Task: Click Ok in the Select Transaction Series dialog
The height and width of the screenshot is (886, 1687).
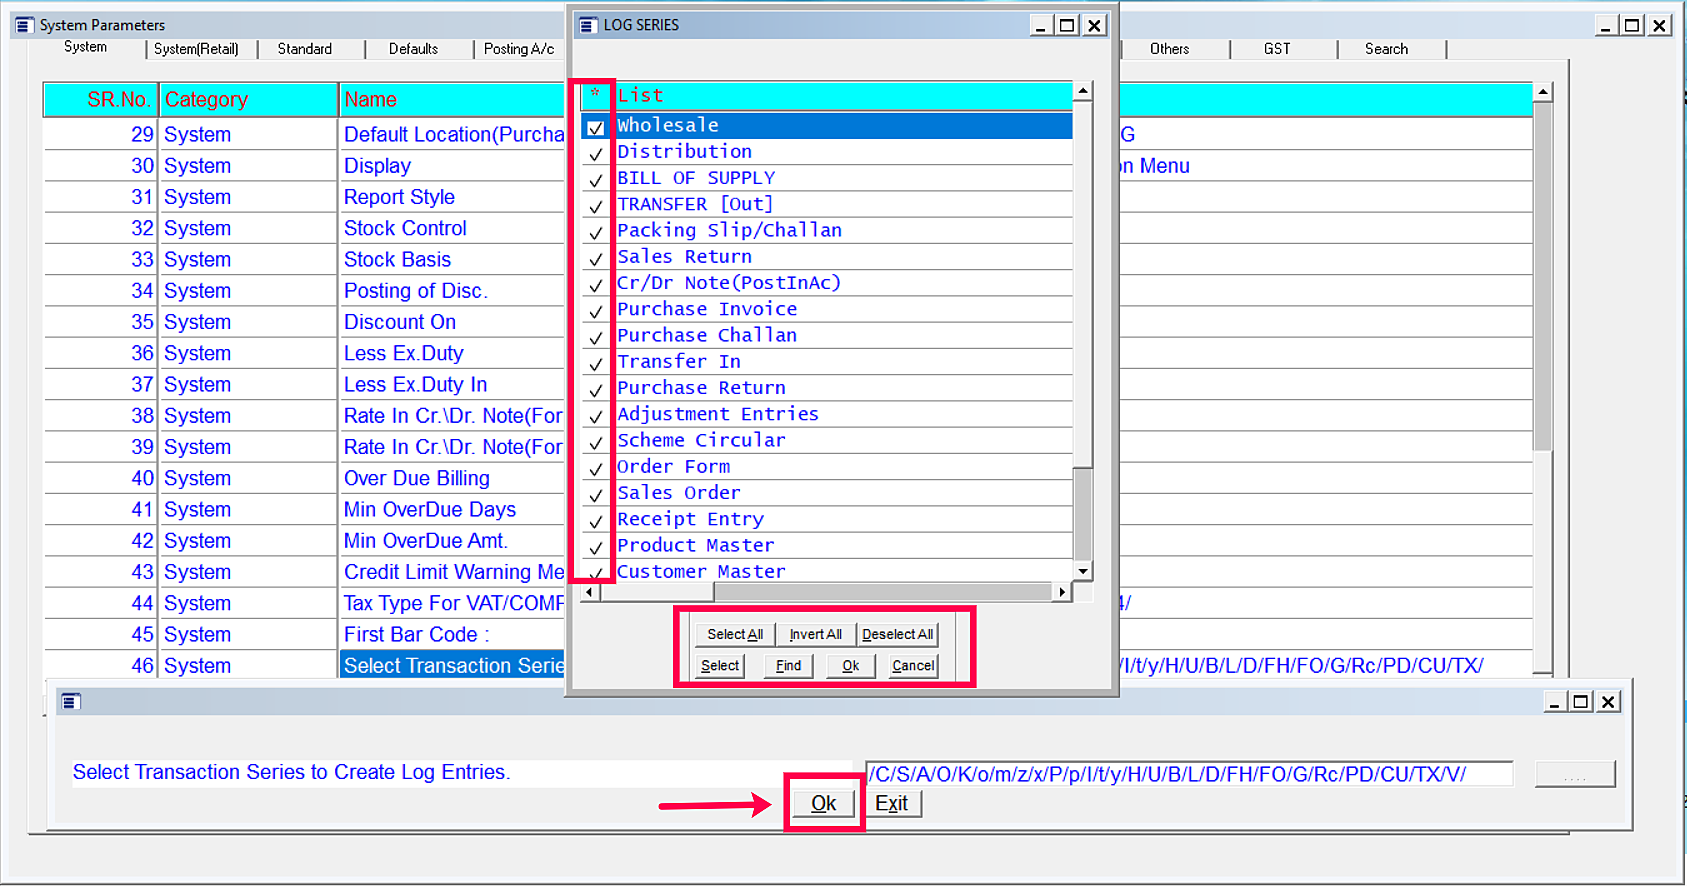Action: [824, 803]
